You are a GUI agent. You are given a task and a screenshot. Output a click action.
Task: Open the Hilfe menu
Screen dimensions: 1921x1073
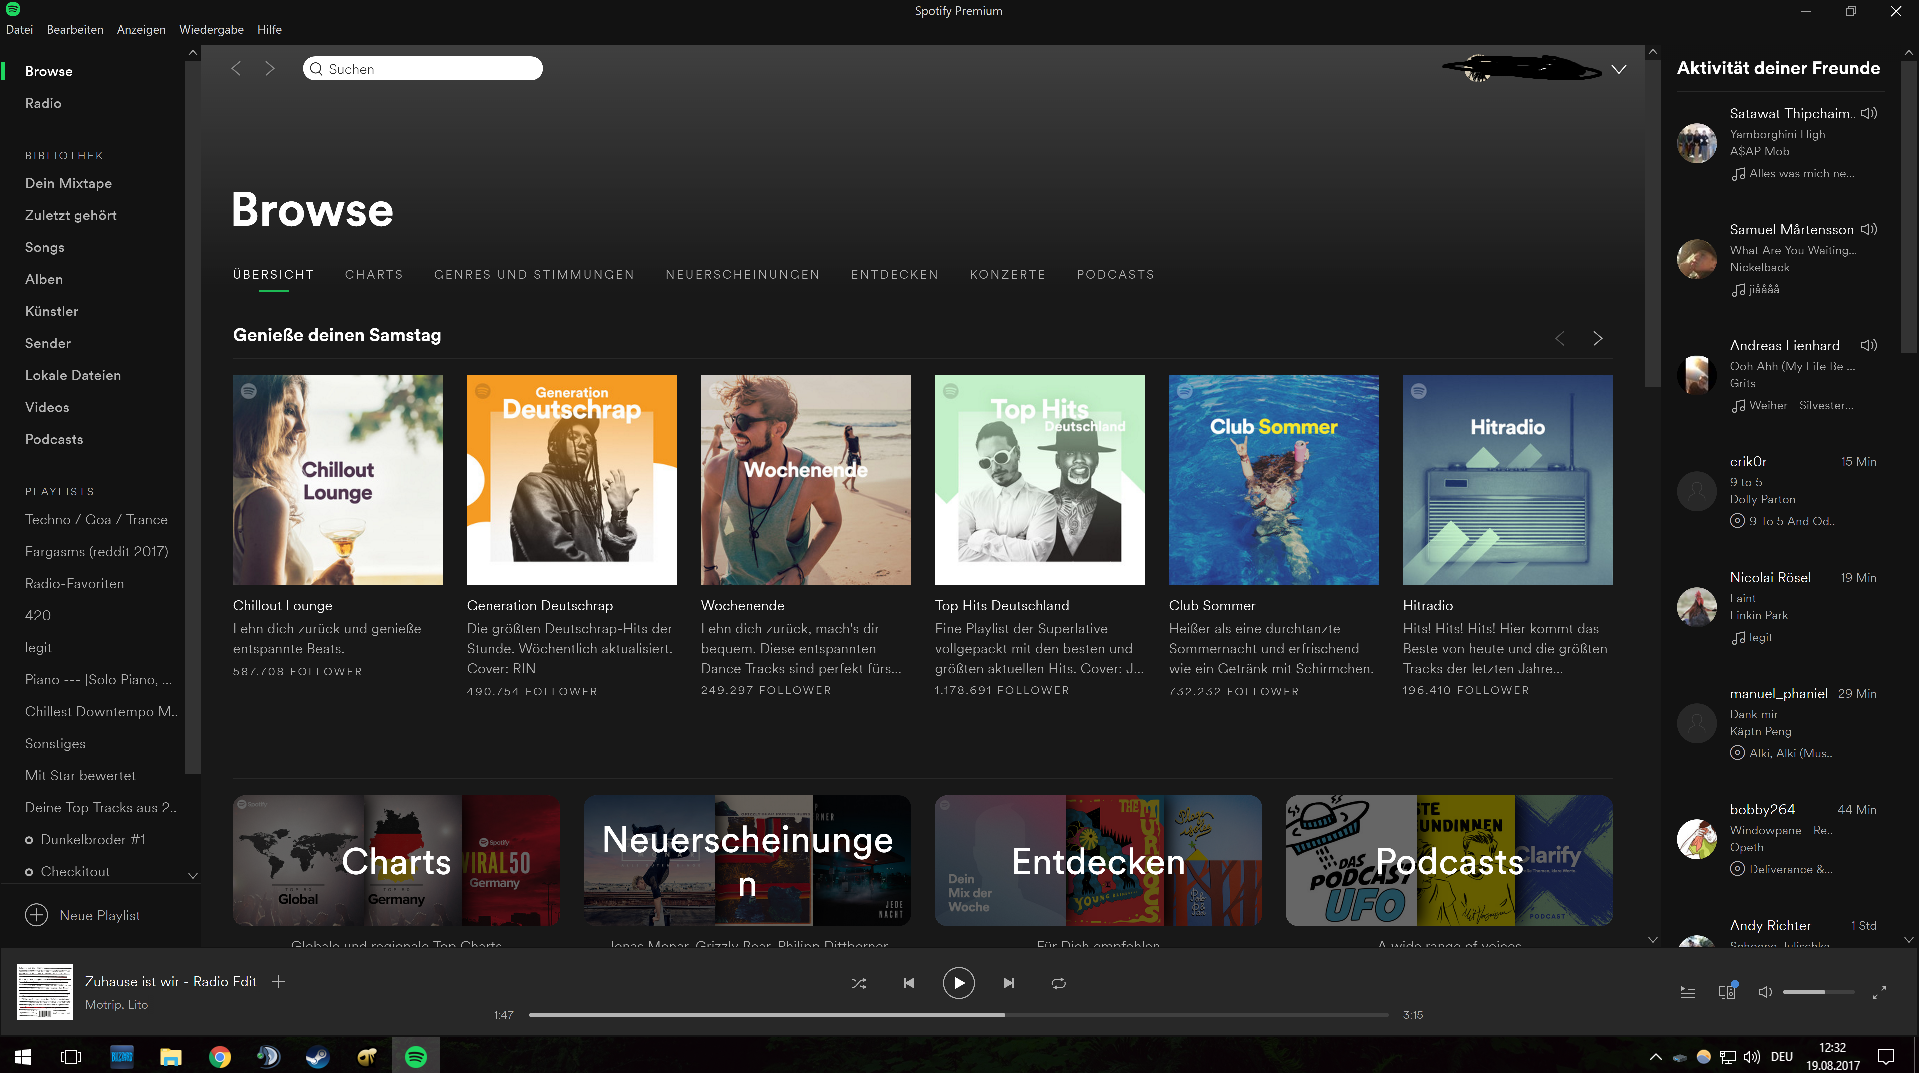(269, 30)
